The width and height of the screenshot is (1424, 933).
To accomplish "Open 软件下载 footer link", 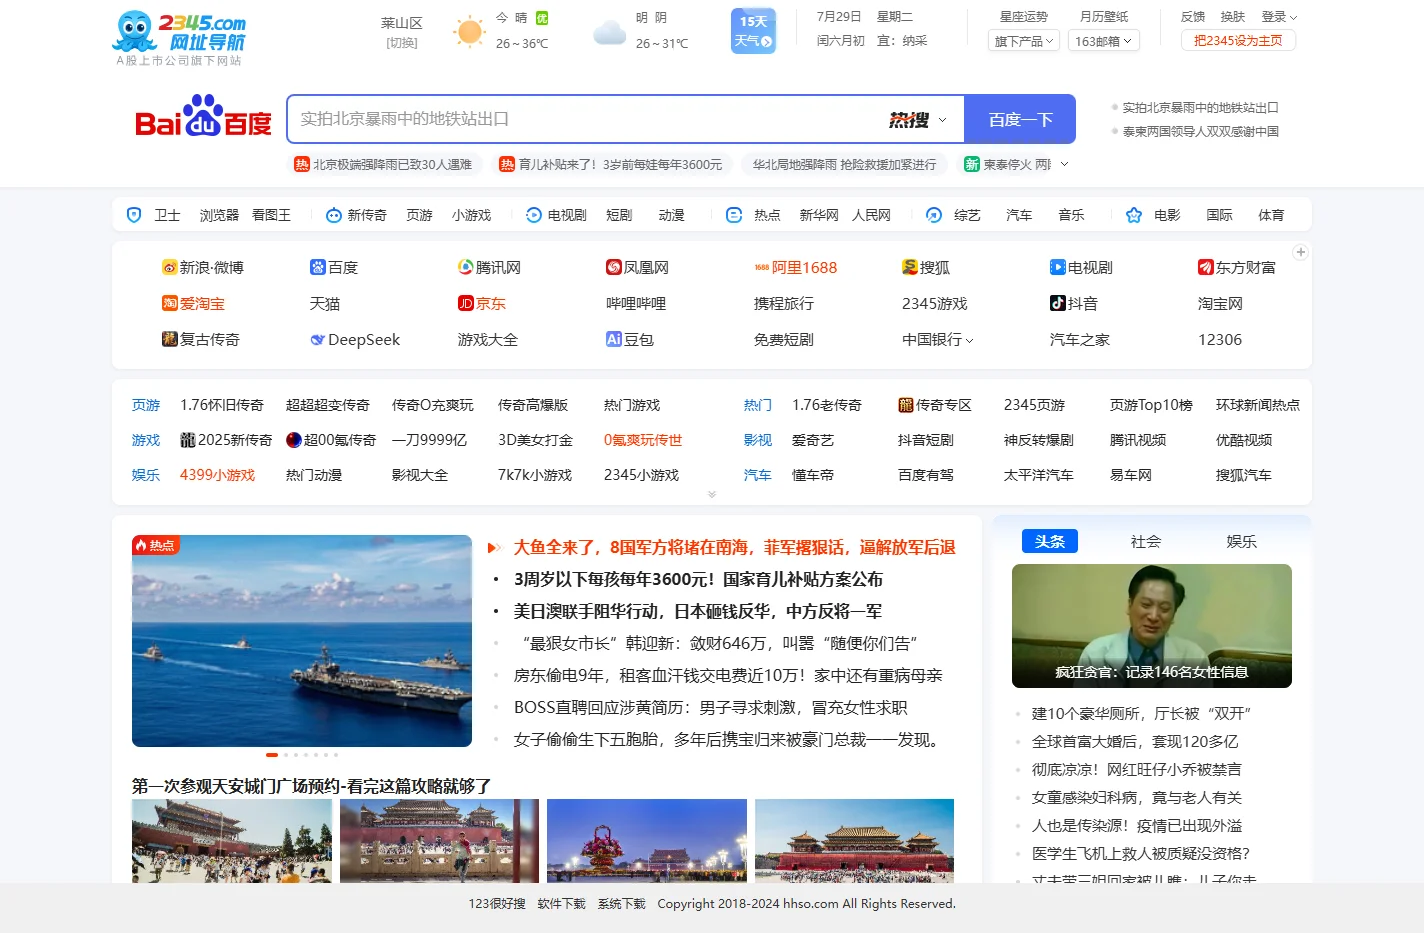I will 562,903.
